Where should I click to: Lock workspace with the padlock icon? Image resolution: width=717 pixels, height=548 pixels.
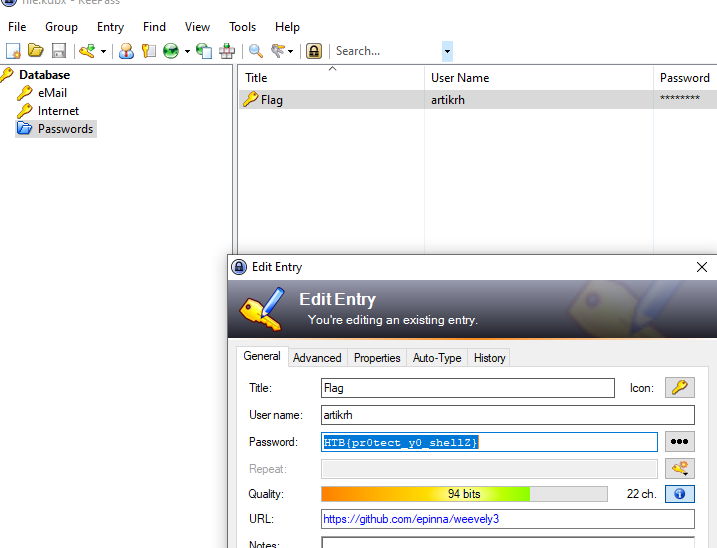click(x=314, y=51)
